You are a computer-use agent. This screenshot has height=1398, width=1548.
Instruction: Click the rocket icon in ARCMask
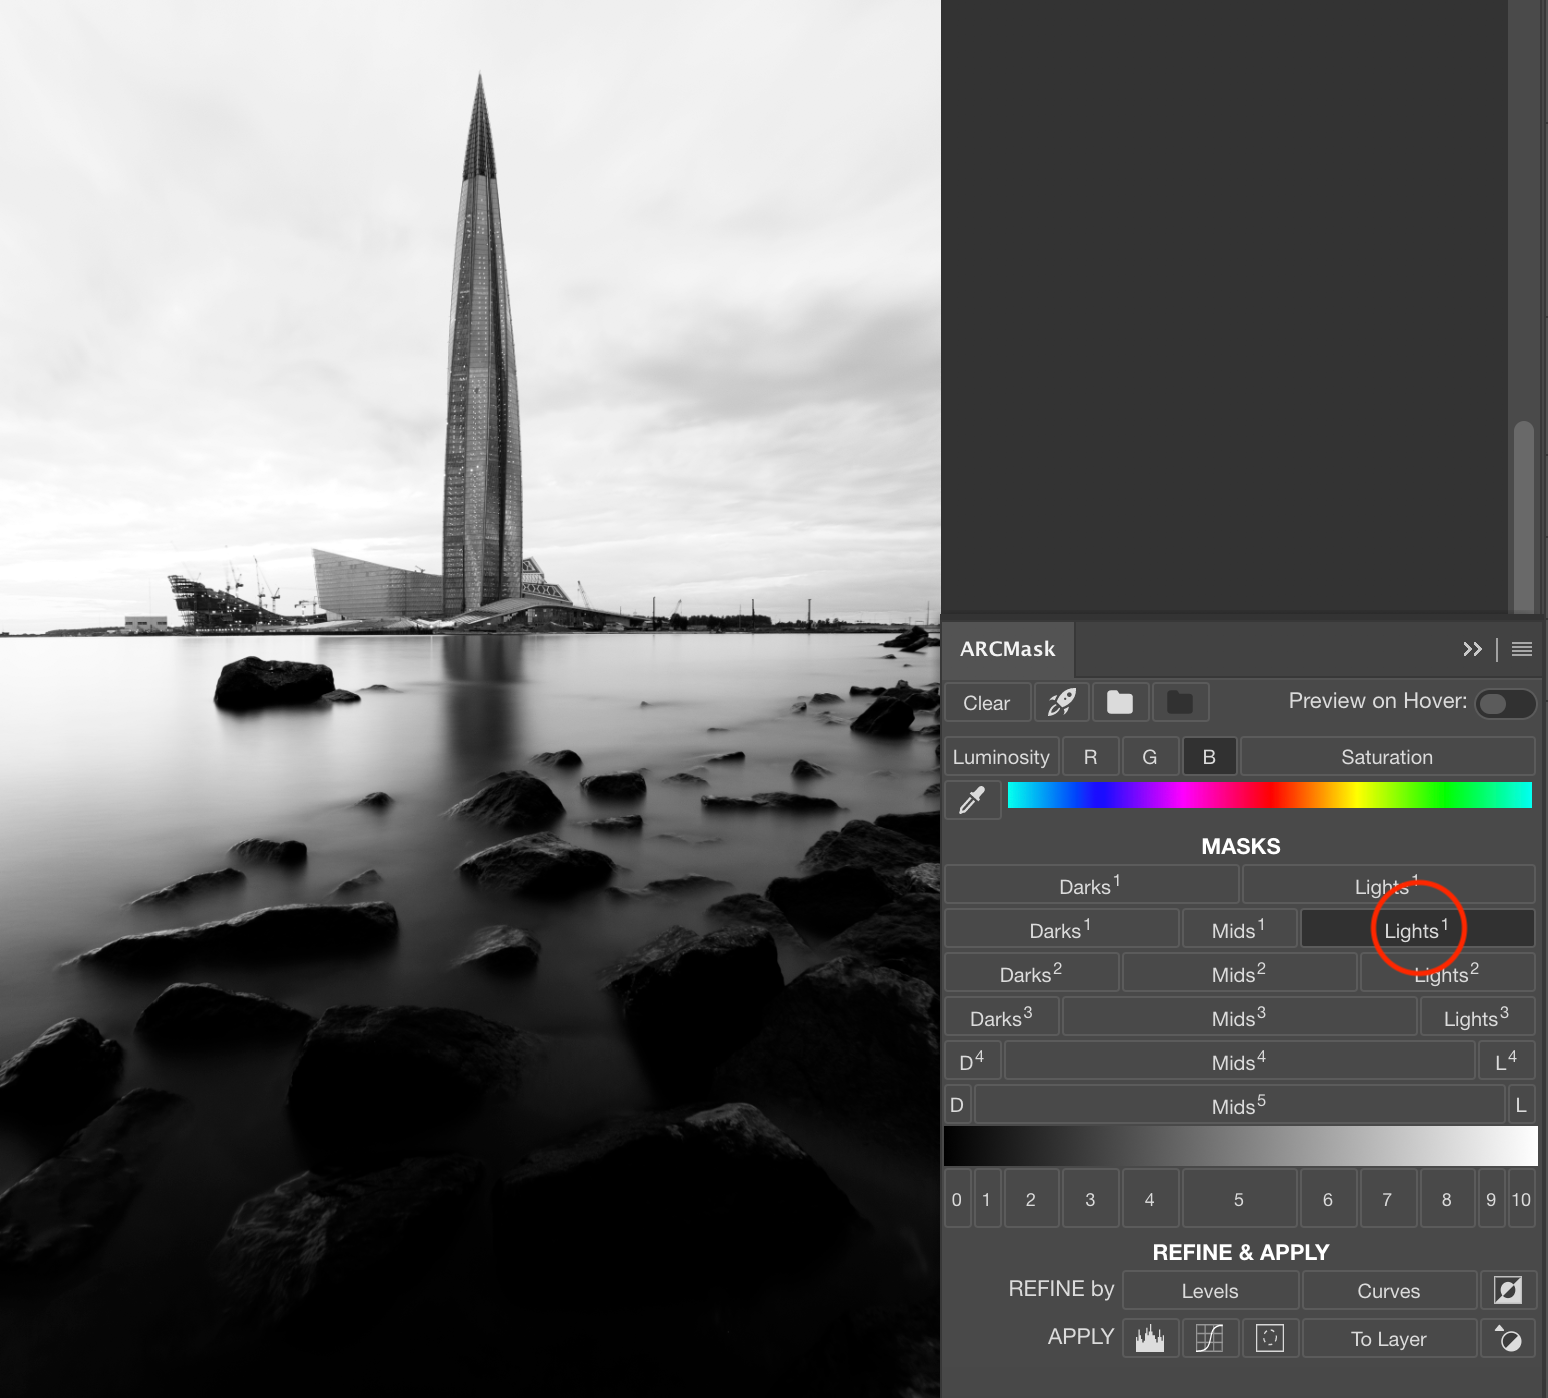(x=1061, y=703)
